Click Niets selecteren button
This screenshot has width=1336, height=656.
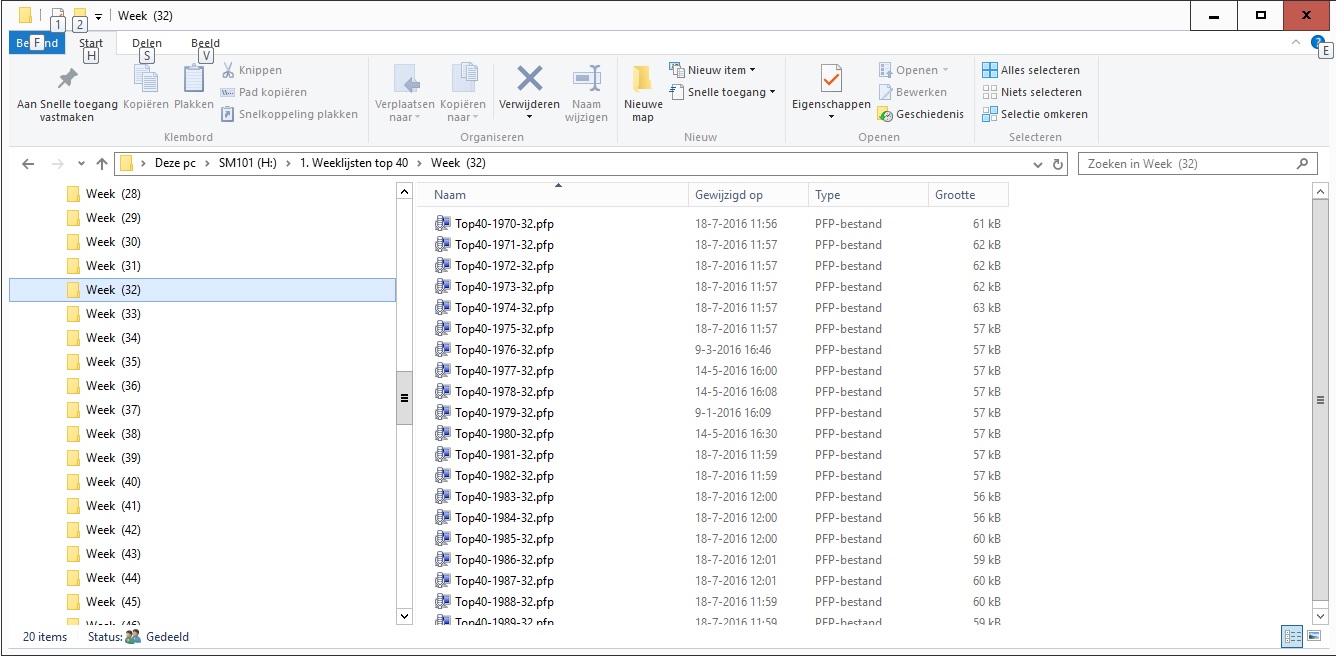1034,92
